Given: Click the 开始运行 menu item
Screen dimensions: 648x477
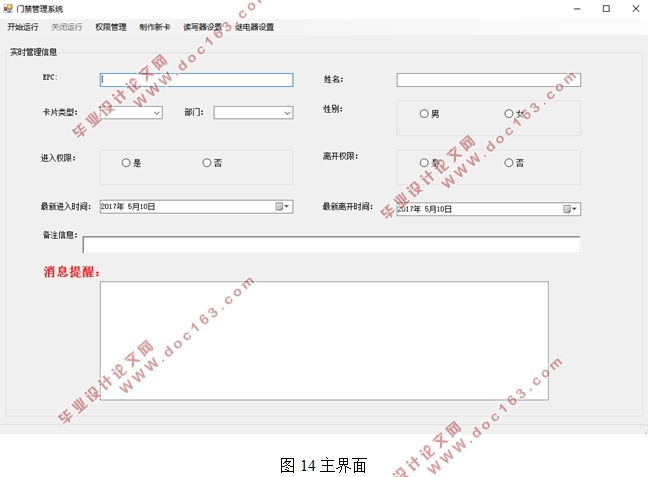Looking at the screenshot, I should [23, 27].
